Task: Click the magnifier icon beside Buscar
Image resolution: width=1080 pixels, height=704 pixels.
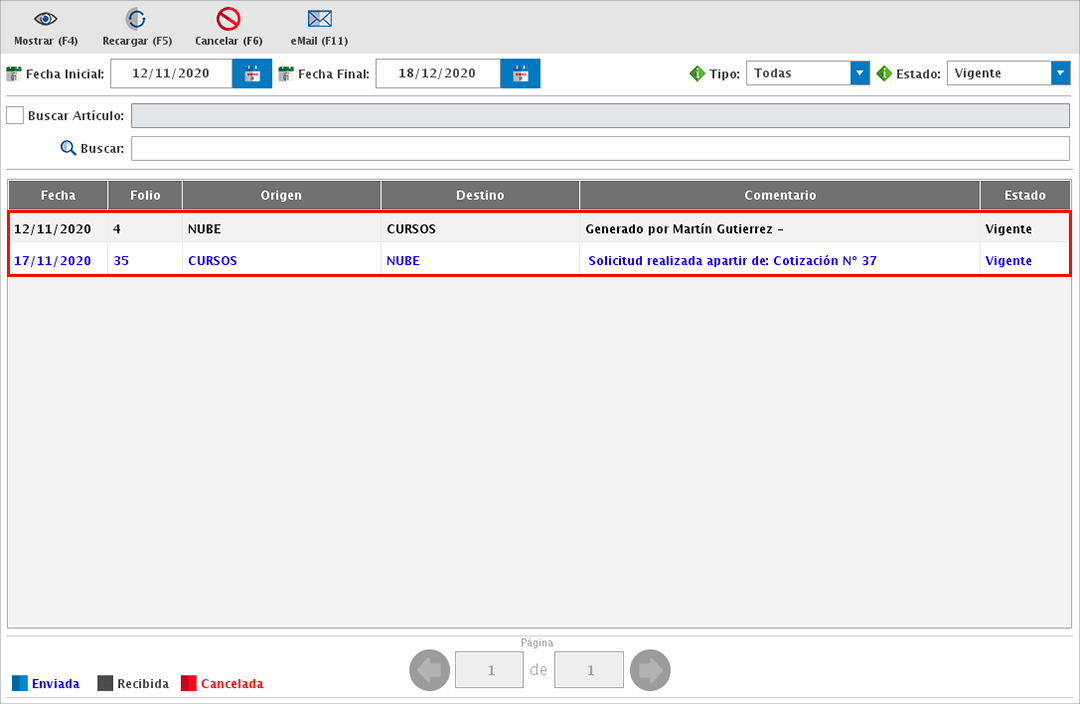Action: point(68,148)
